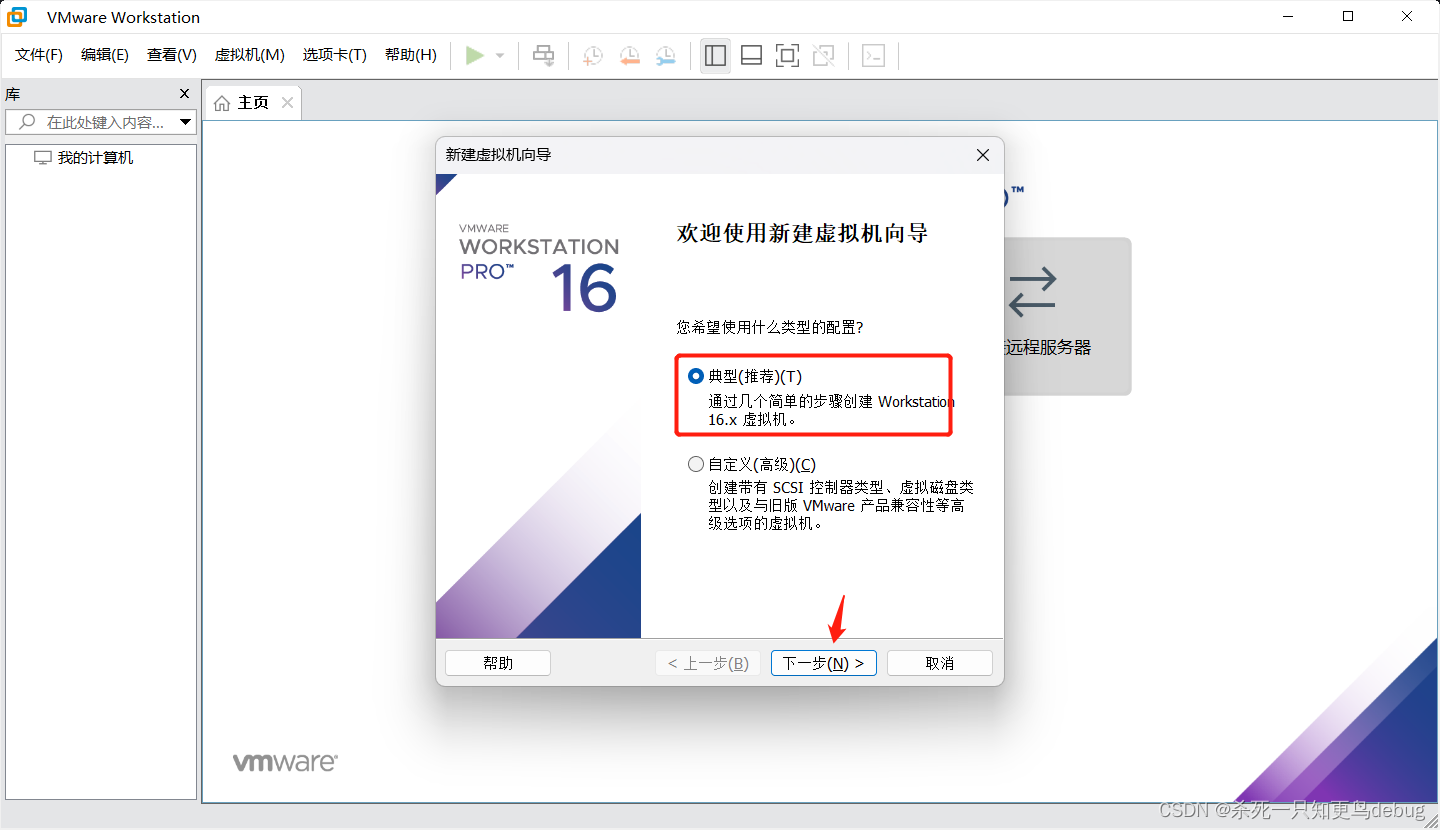The width and height of the screenshot is (1440, 830).
Task: Open the 编辑(E) menu
Action: click(x=105, y=55)
